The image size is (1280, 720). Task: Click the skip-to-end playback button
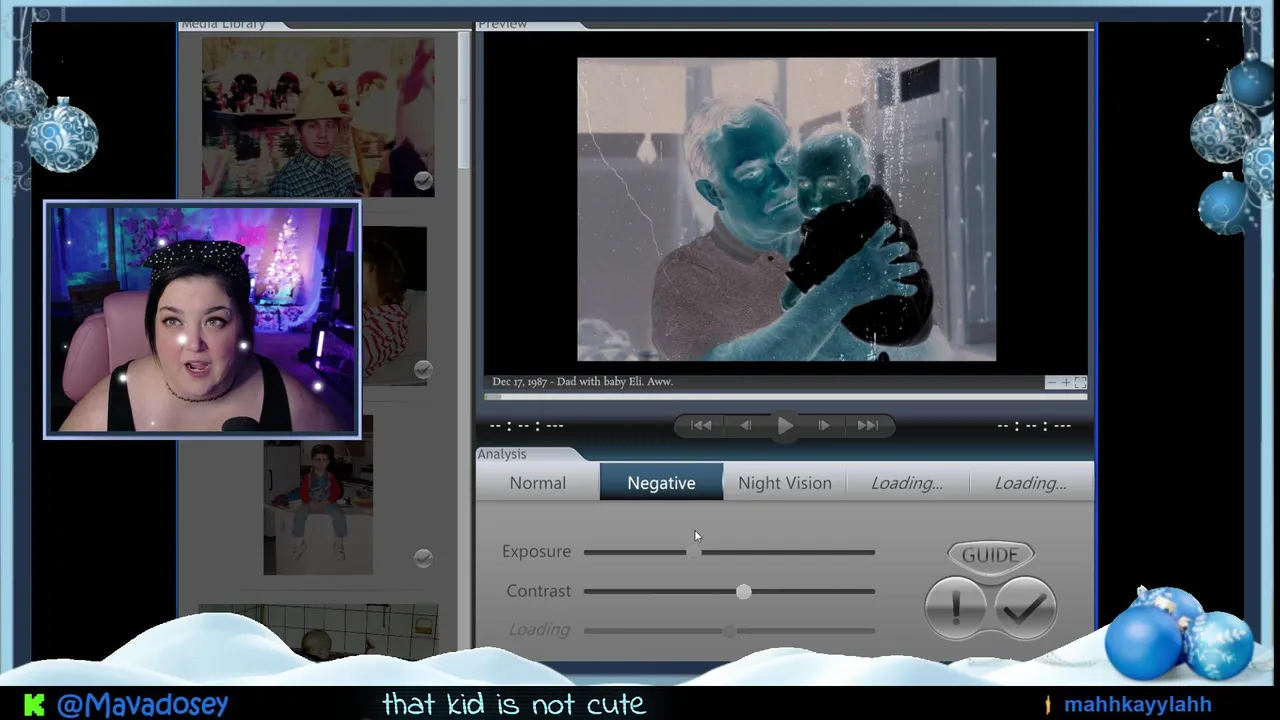[x=867, y=426]
